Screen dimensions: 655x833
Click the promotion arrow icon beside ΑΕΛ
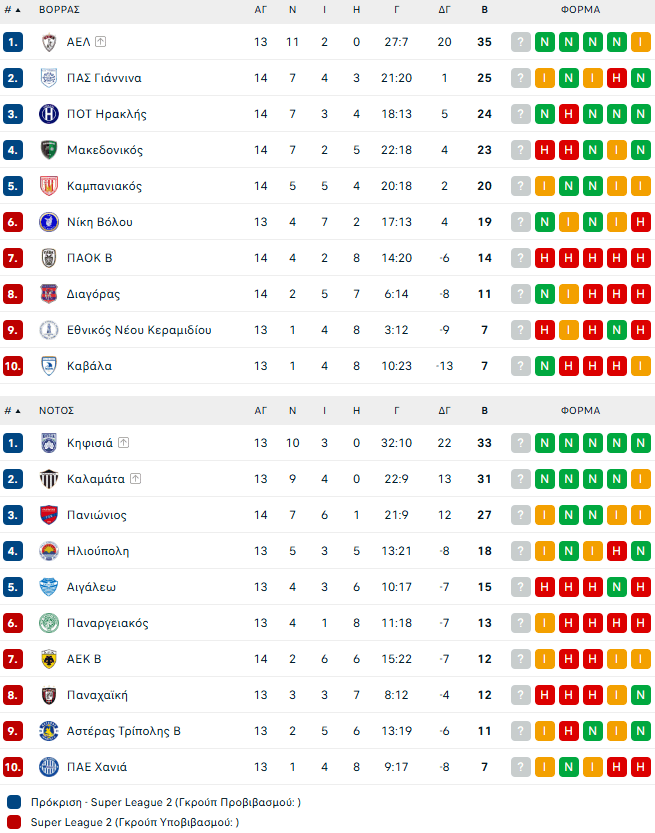101,42
